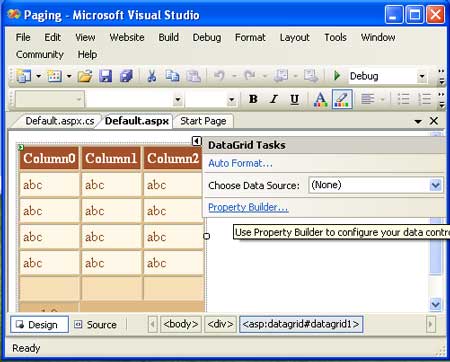The image size is (450, 362).
Task: Click the New Project toolbar icon
Action: click(23, 76)
